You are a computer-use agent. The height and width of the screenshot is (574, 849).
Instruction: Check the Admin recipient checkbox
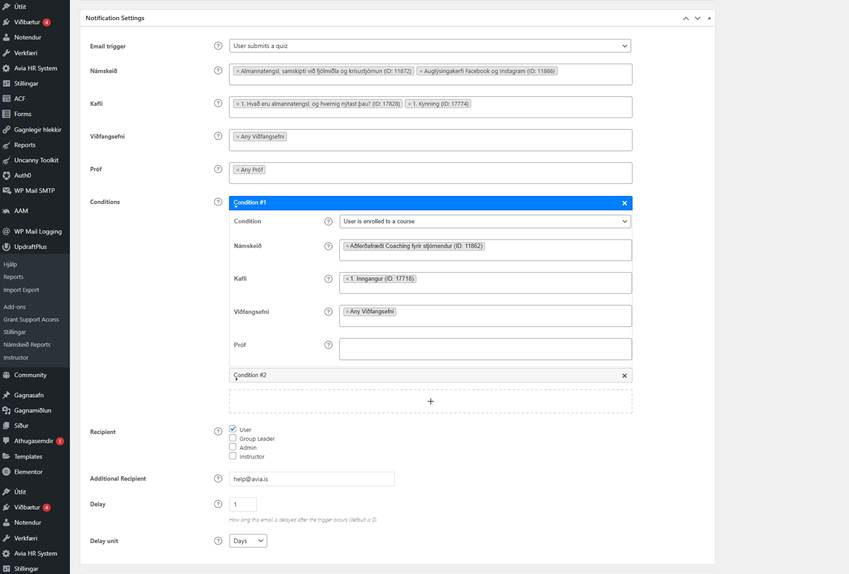[x=233, y=447]
